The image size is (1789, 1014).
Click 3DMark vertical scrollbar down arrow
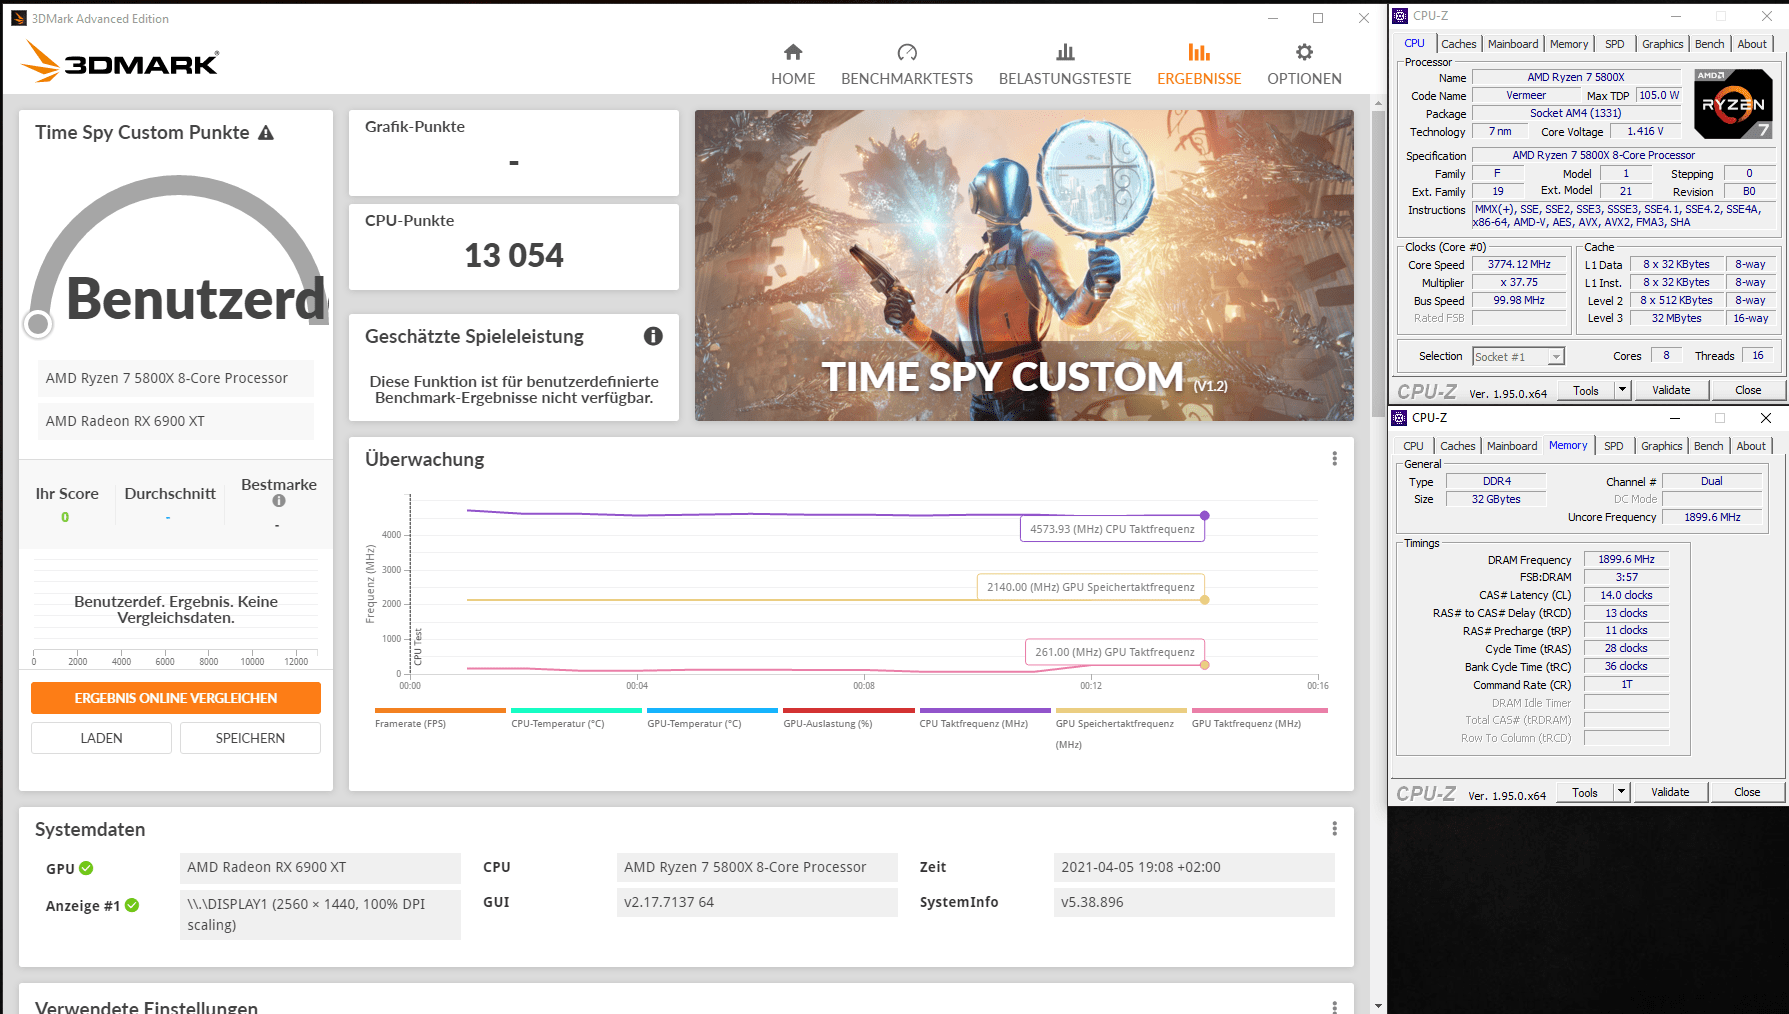tap(1378, 1006)
